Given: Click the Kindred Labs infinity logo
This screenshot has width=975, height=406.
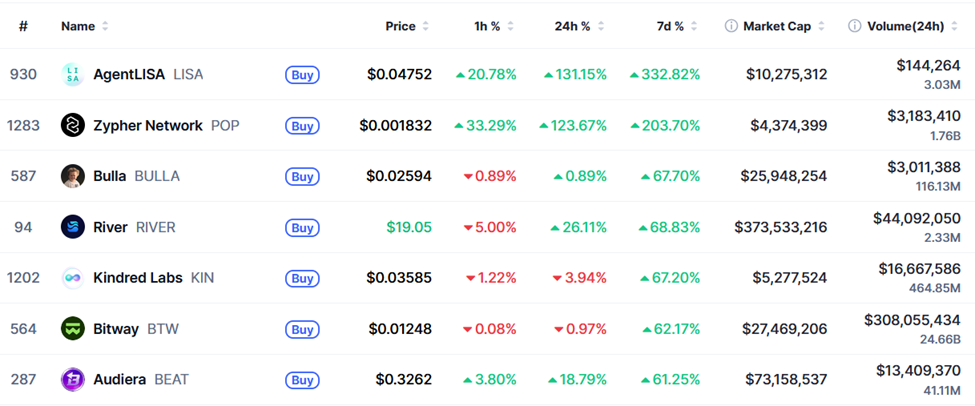Looking at the screenshot, I should point(72,278).
